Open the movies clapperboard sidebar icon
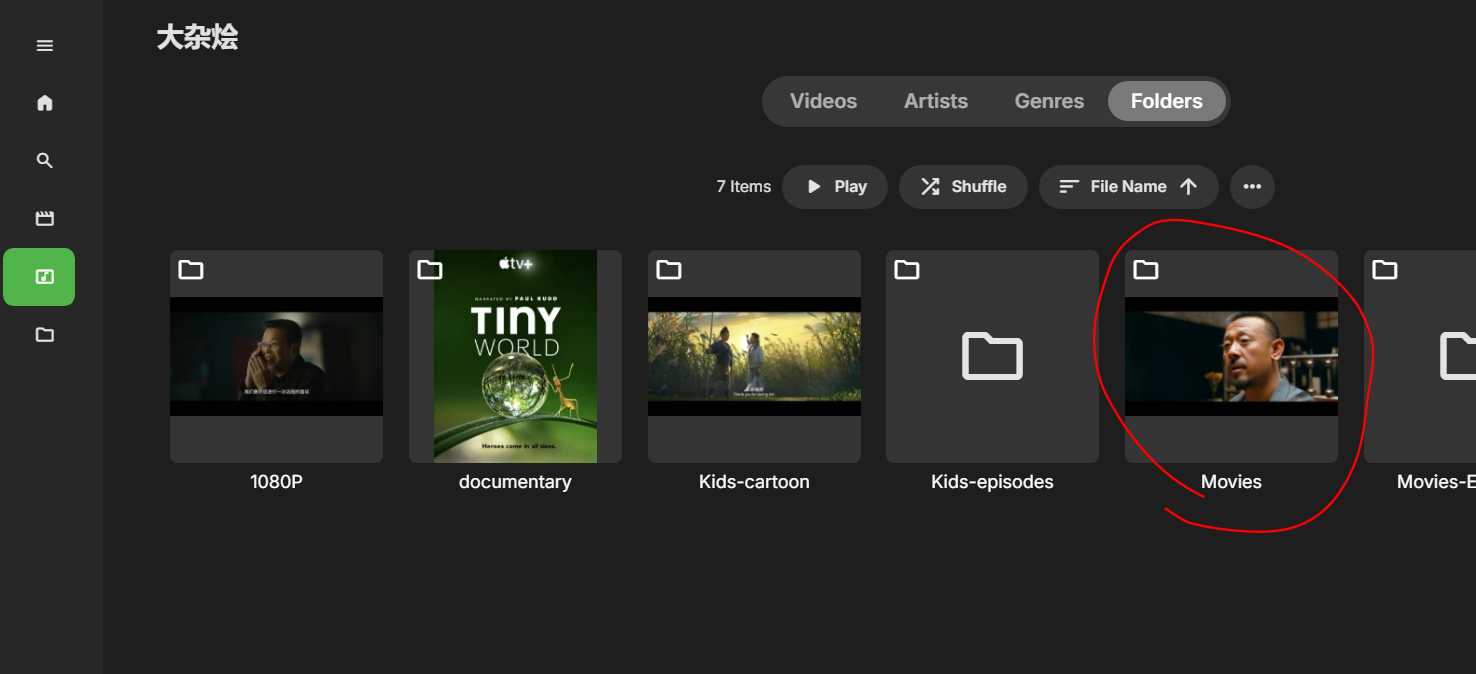The height and width of the screenshot is (674, 1476). pyautogui.click(x=45, y=219)
